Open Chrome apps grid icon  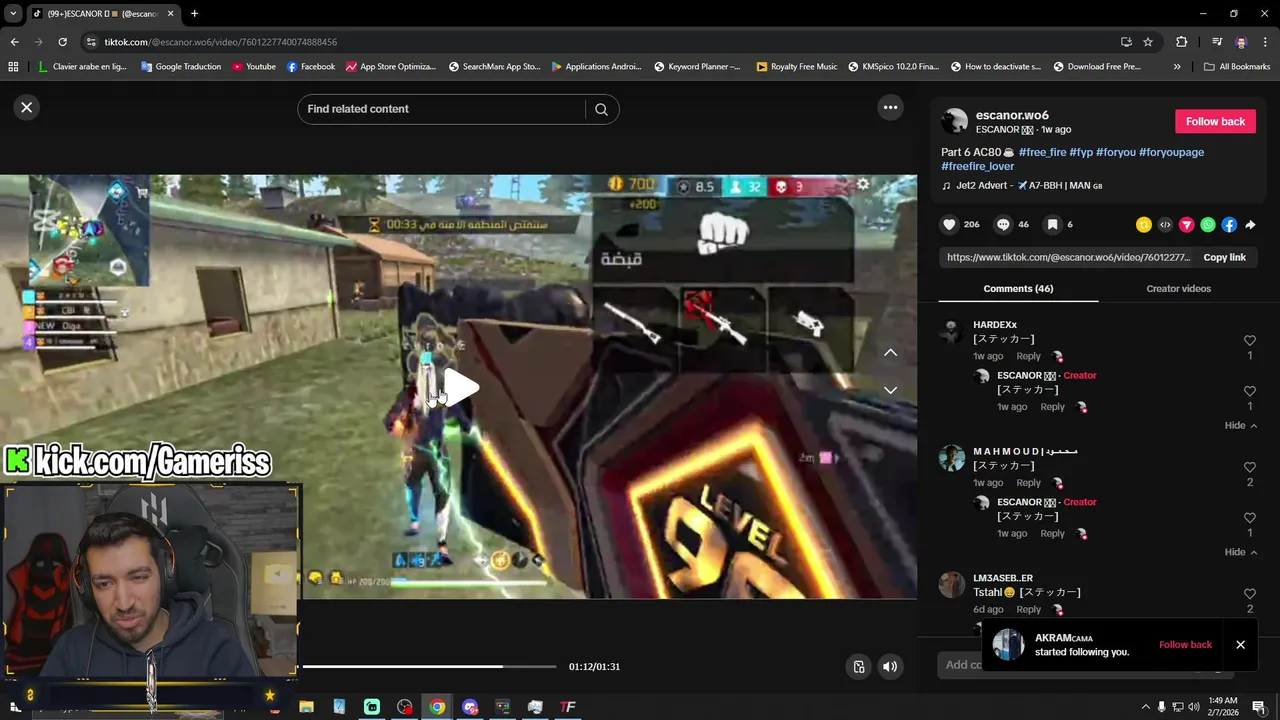click(13, 67)
